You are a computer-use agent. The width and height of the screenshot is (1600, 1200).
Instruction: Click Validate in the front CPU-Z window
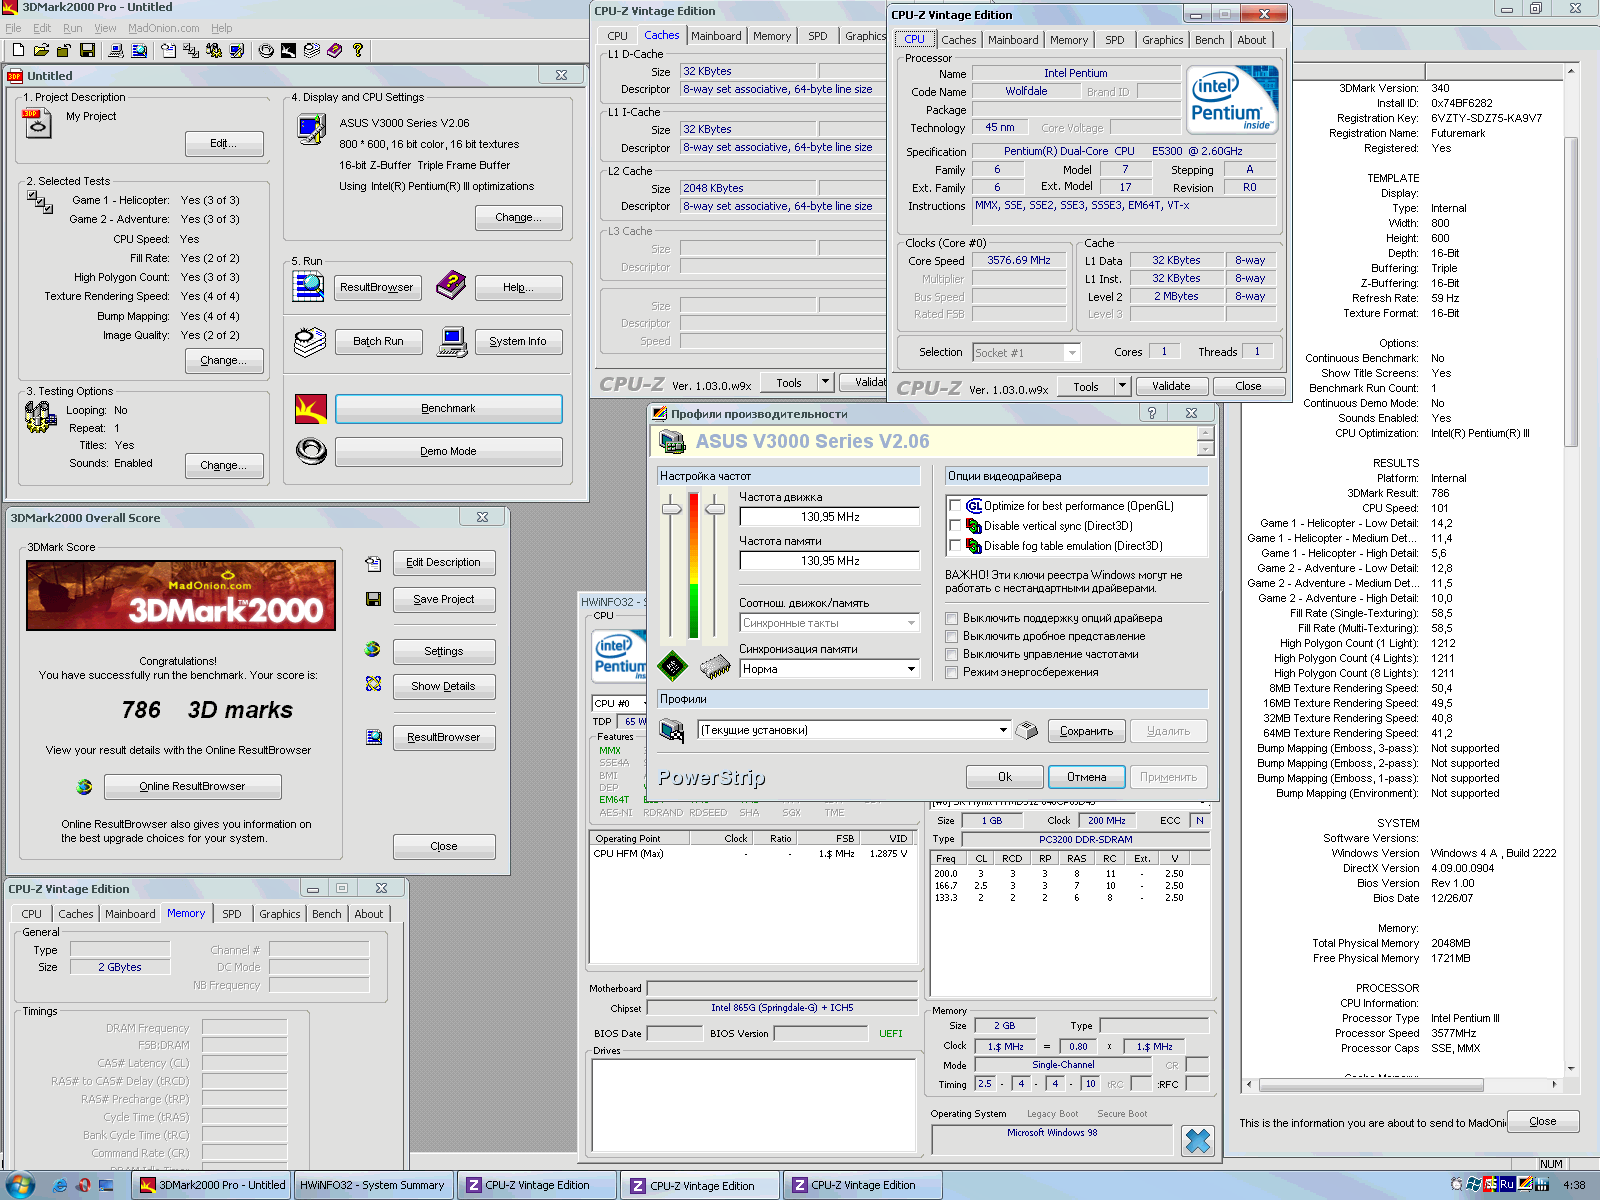pyautogui.click(x=1171, y=386)
